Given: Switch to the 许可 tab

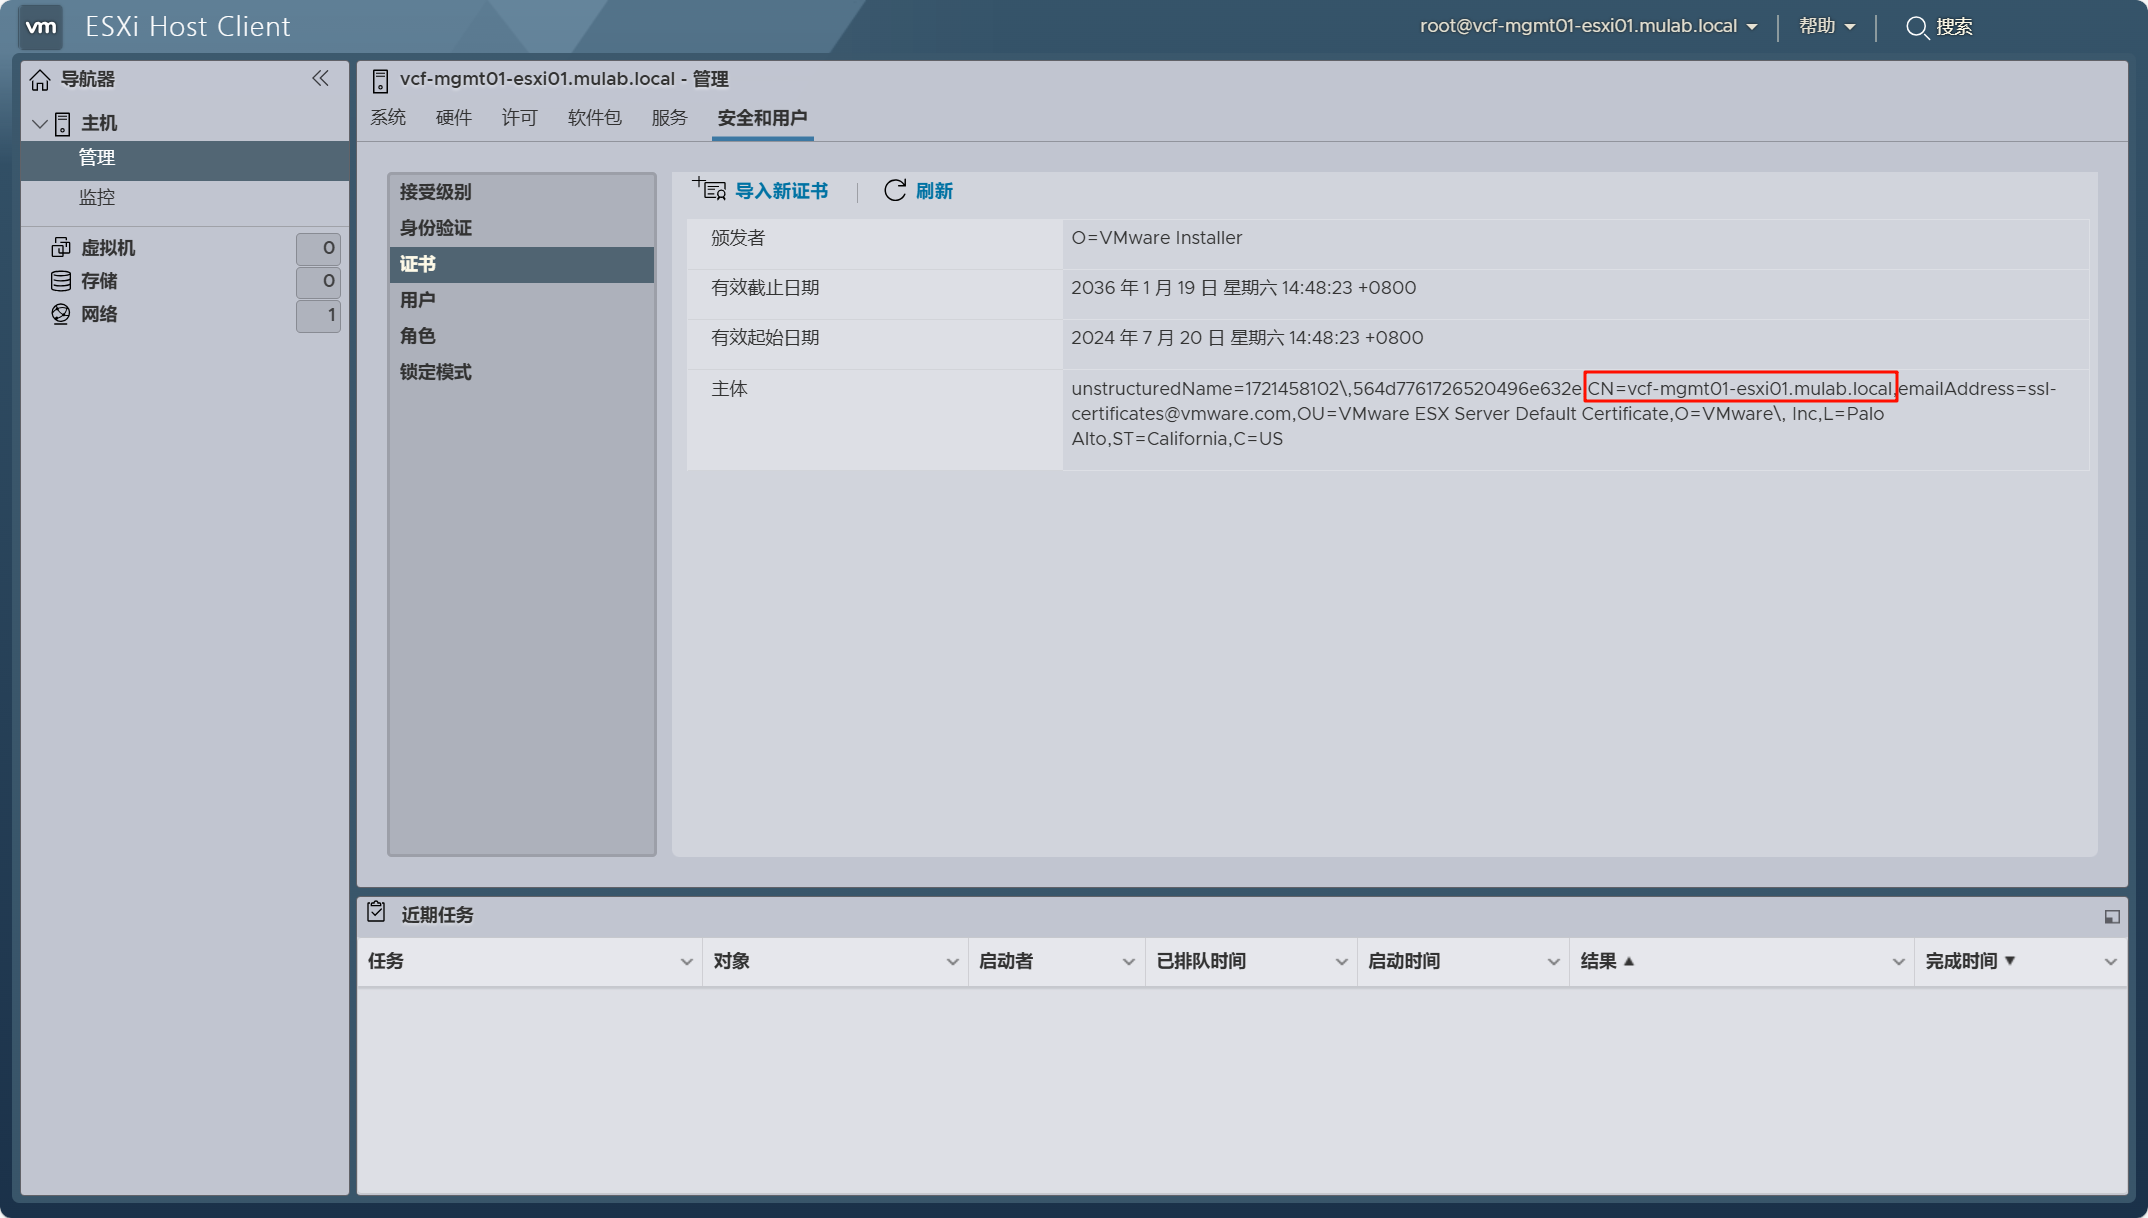Looking at the screenshot, I should coord(520,118).
